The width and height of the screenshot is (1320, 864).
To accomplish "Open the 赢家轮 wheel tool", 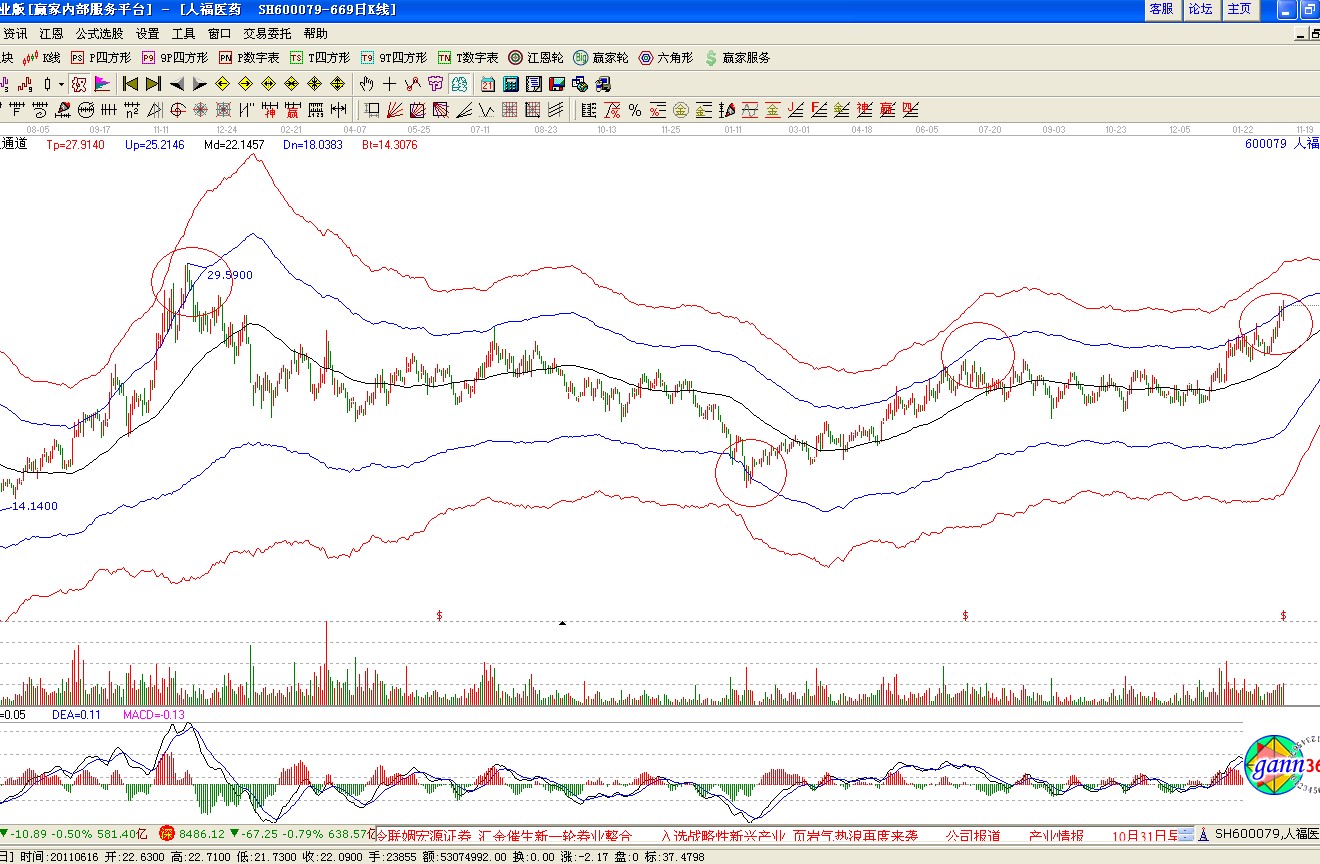I will pyautogui.click(x=601, y=58).
